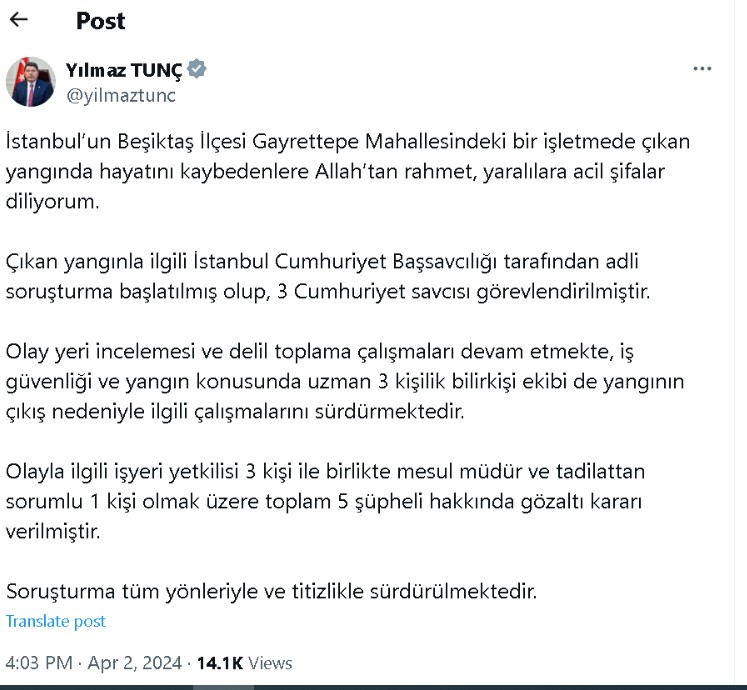747x690 pixels.
Task: Click the word görevlendirilmiştir in the post
Action: (582, 291)
